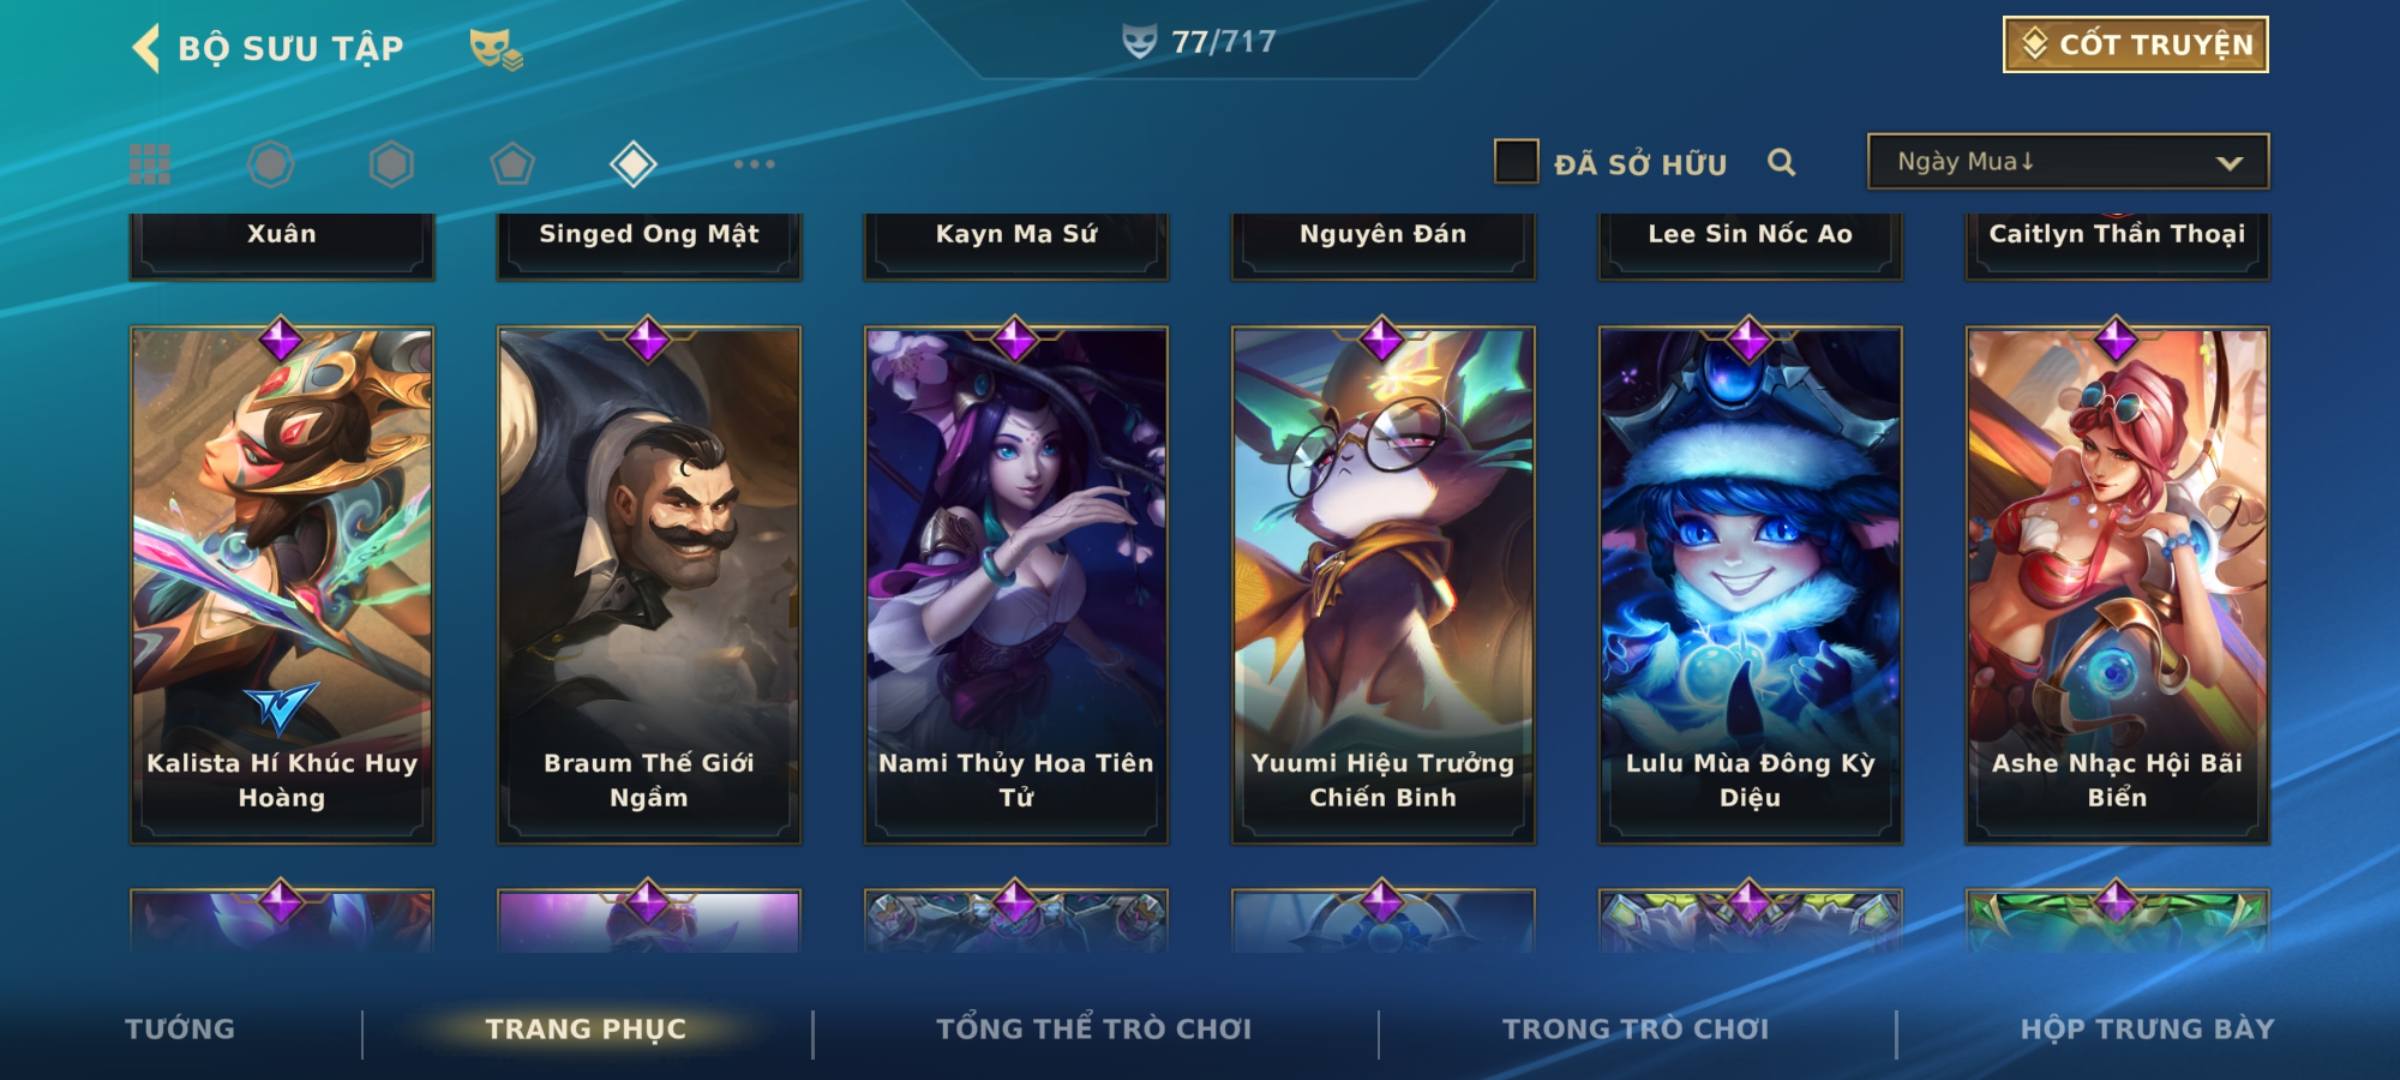Image resolution: width=2400 pixels, height=1080 pixels.
Task: Open the Yuumi Hiệu Trưởng Chiến Binh skin
Action: point(1383,585)
